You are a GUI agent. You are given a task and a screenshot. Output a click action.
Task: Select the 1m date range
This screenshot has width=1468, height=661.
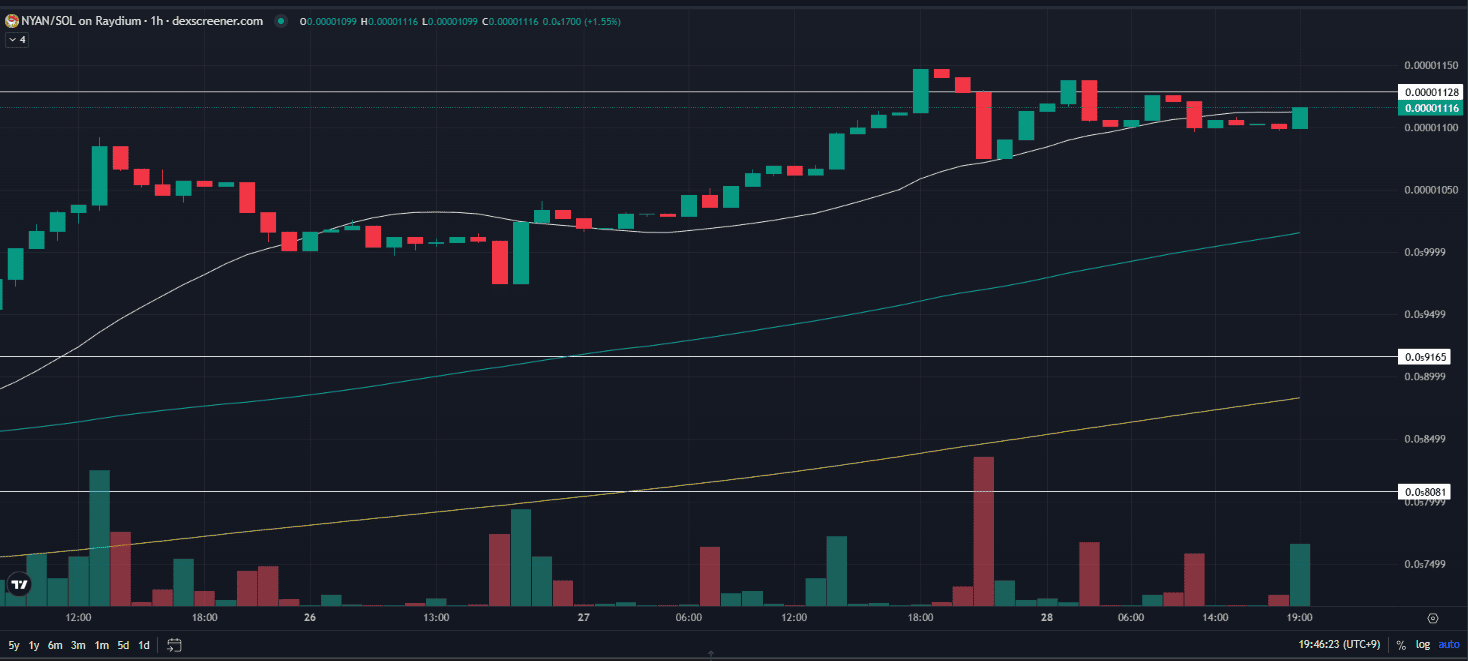101,645
